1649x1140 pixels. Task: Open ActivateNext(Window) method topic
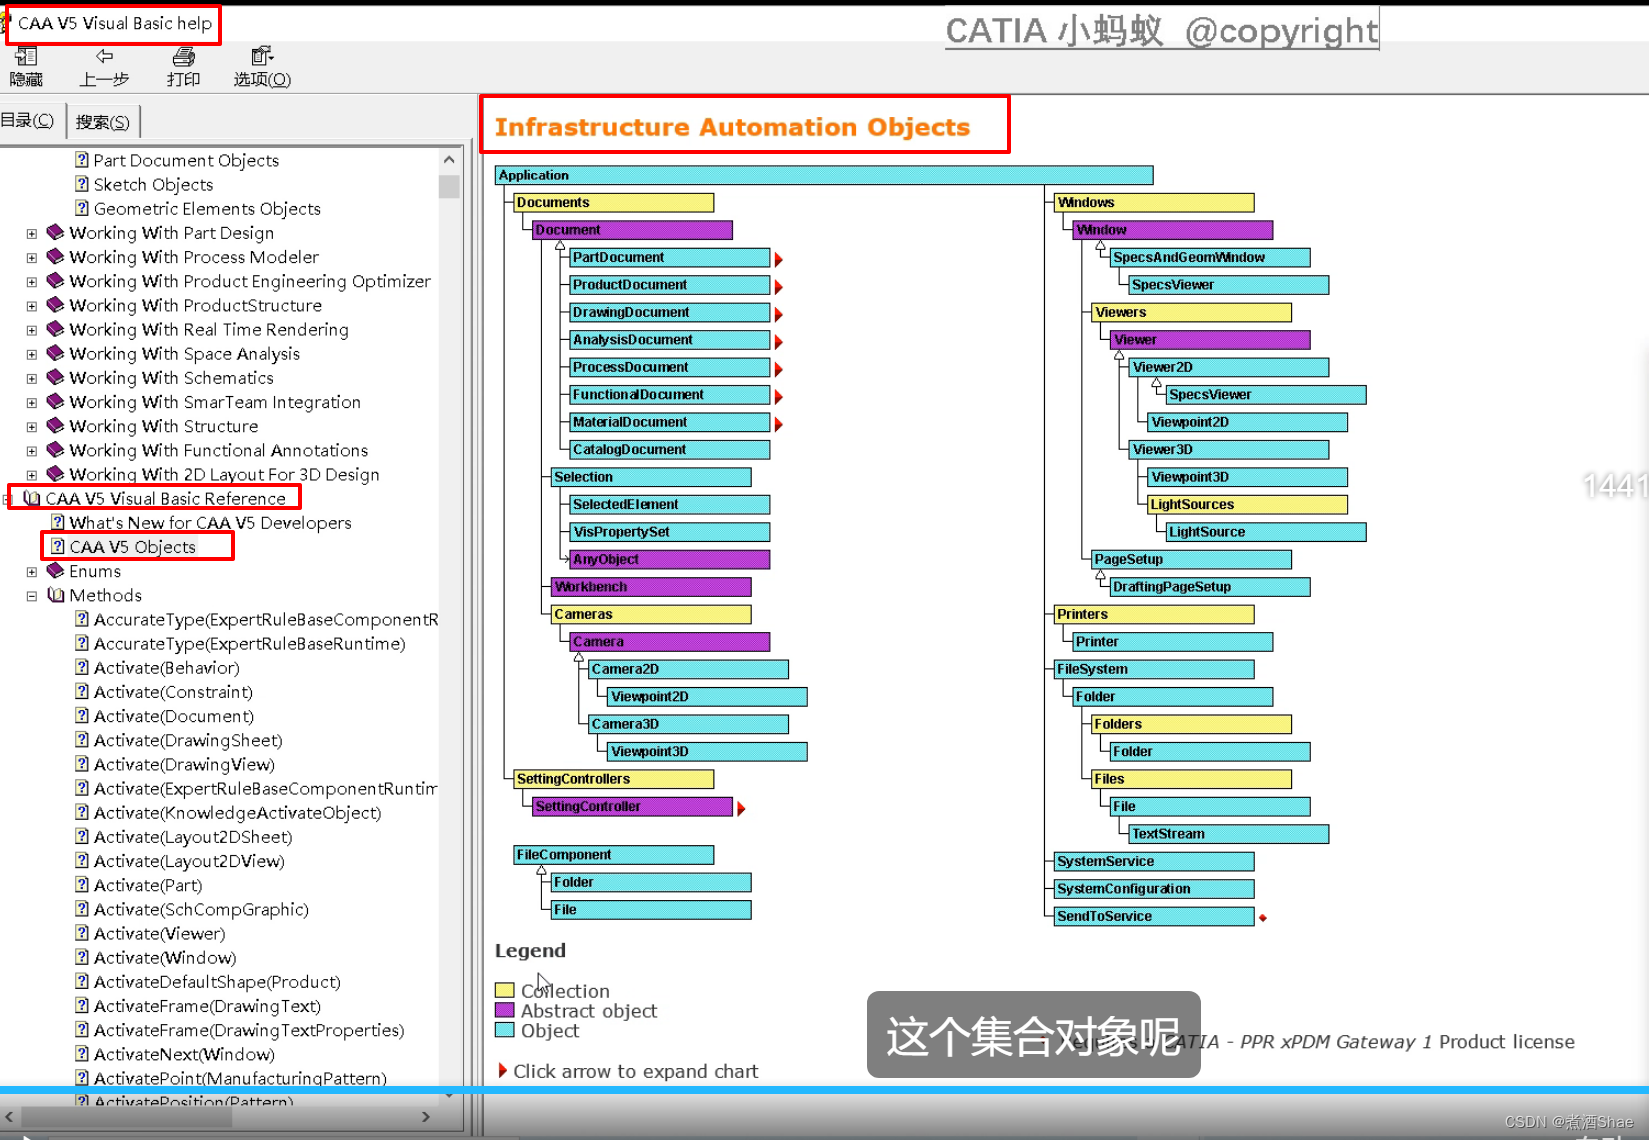pos(184,1054)
